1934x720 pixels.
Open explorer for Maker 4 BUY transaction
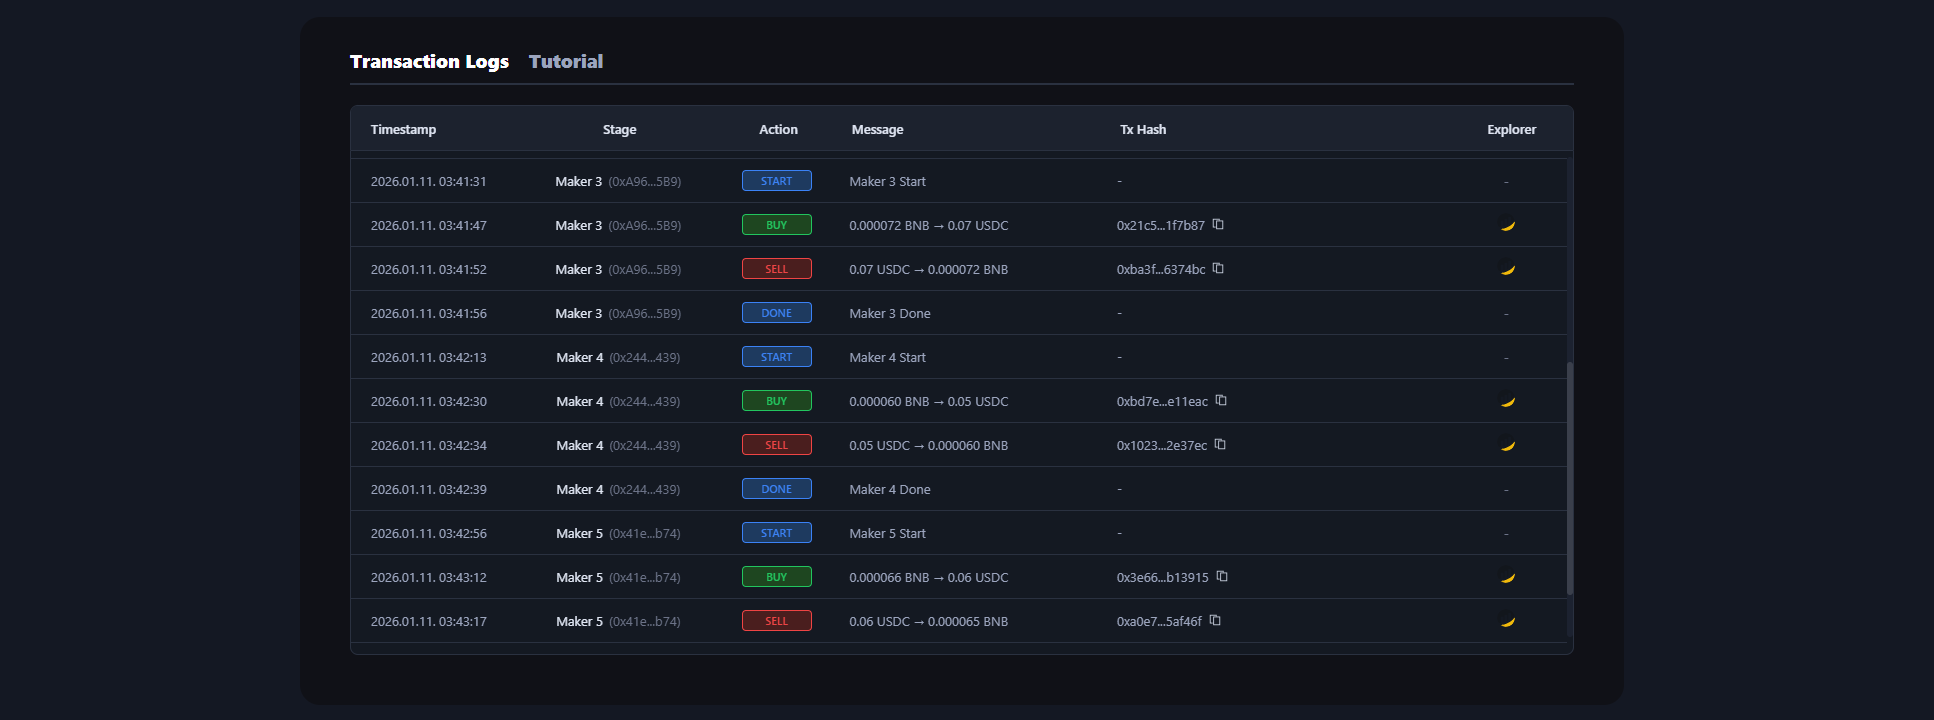click(x=1507, y=401)
